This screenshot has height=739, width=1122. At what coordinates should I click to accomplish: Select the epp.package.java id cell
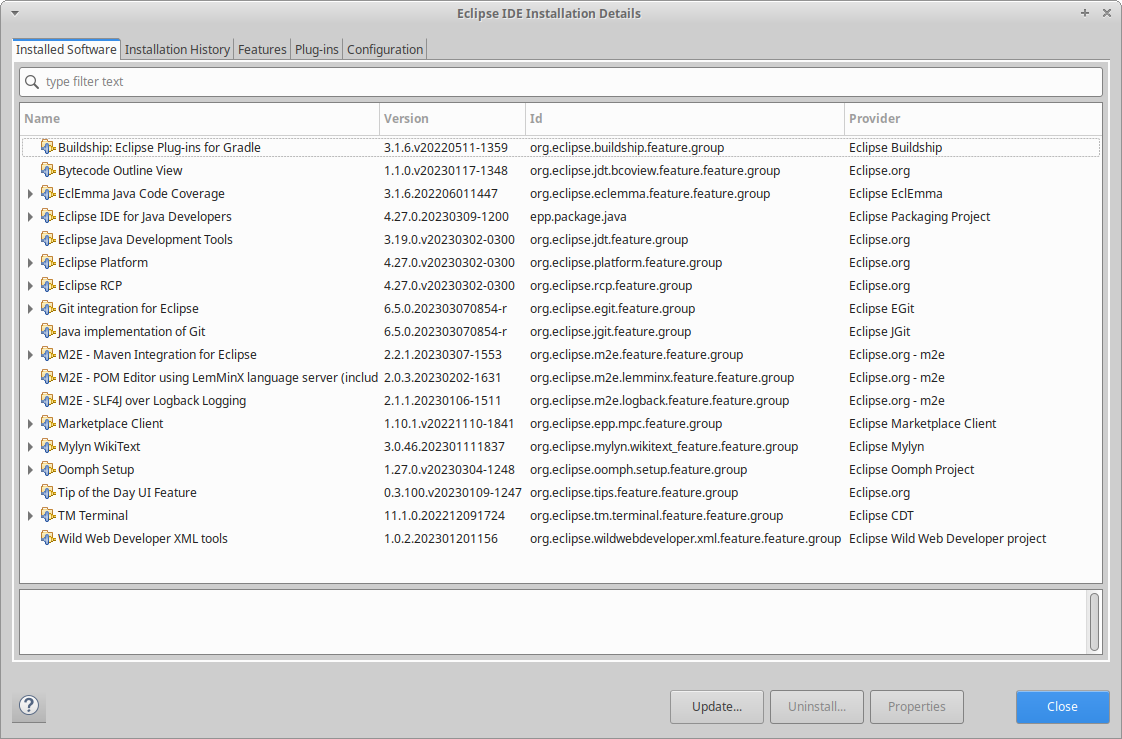coord(577,216)
